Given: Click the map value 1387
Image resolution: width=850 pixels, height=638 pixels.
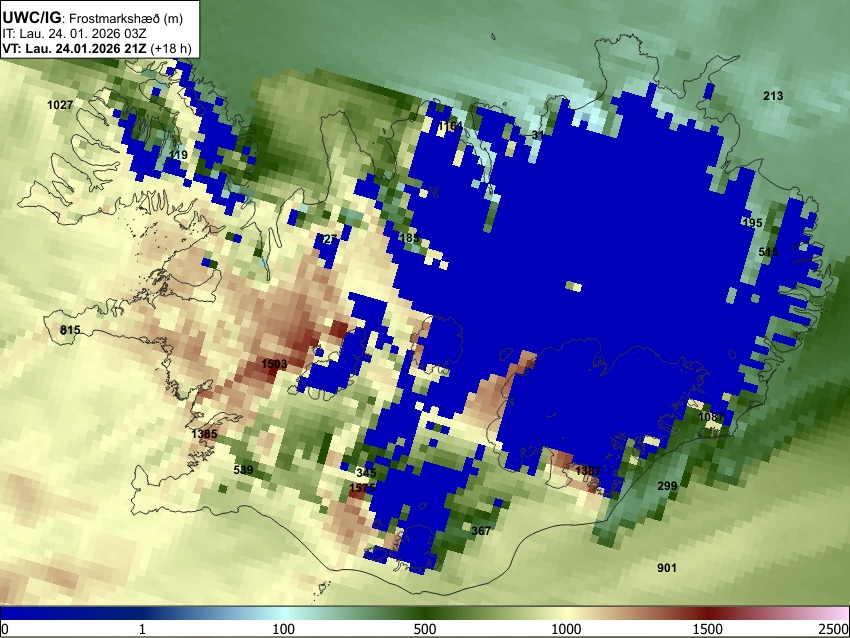Looking at the screenshot, I should (x=588, y=471).
